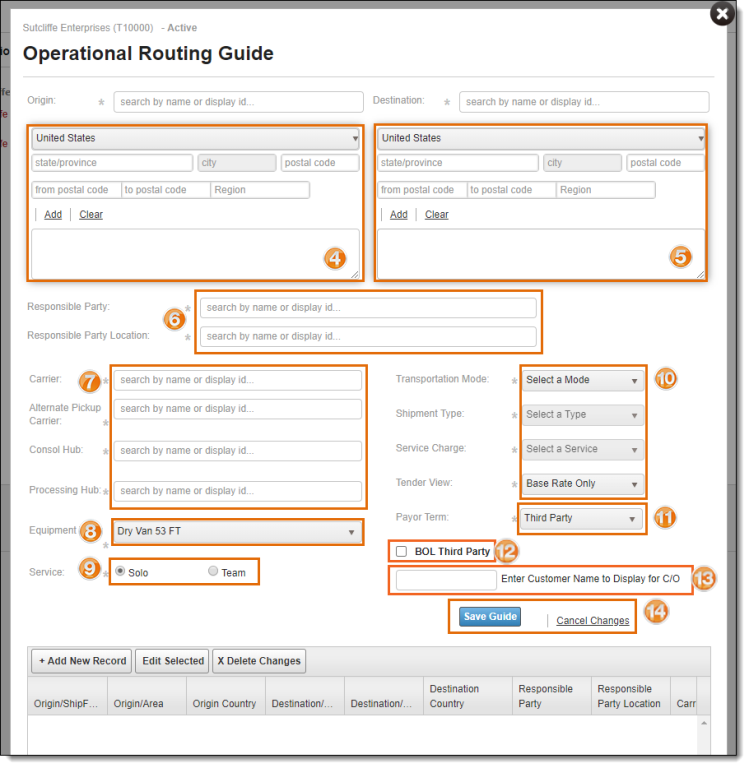749x768 pixels.
Task: Focus the Carrier search field
Action: point(238,380)
